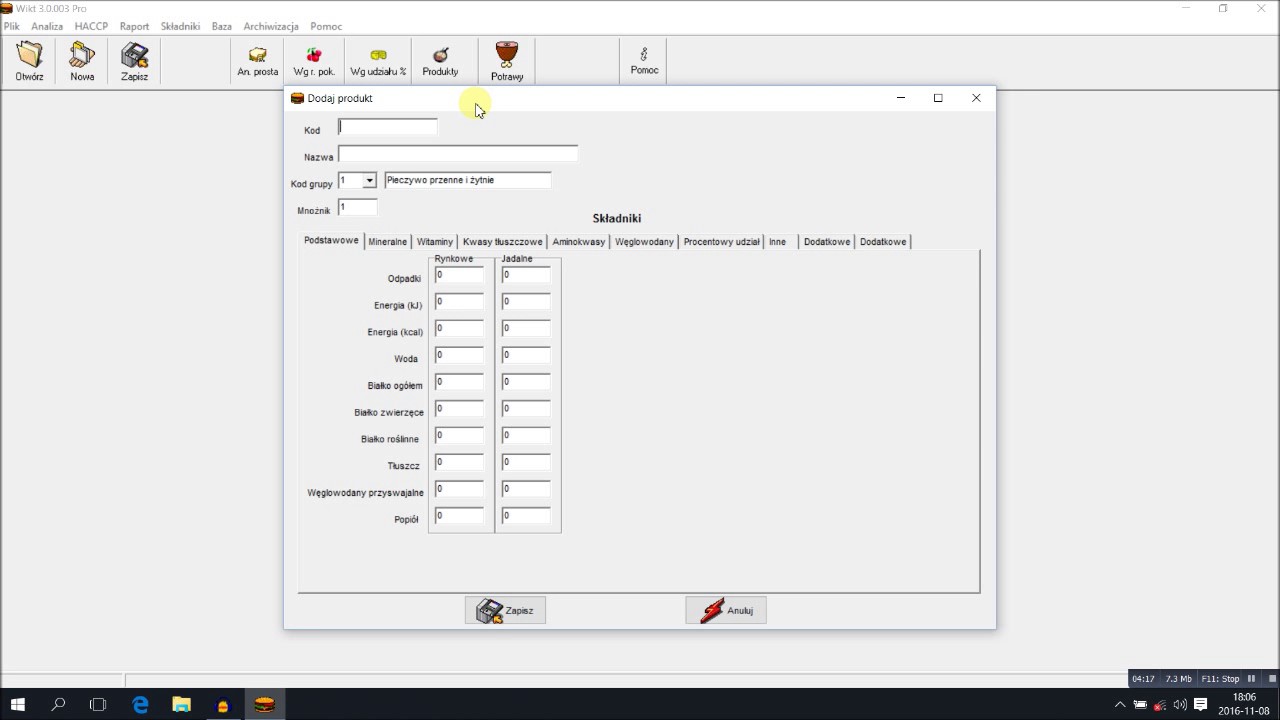Open the Raport menu
The height and width of the screenshot is (720, 1280).
[x=134, y=26]
